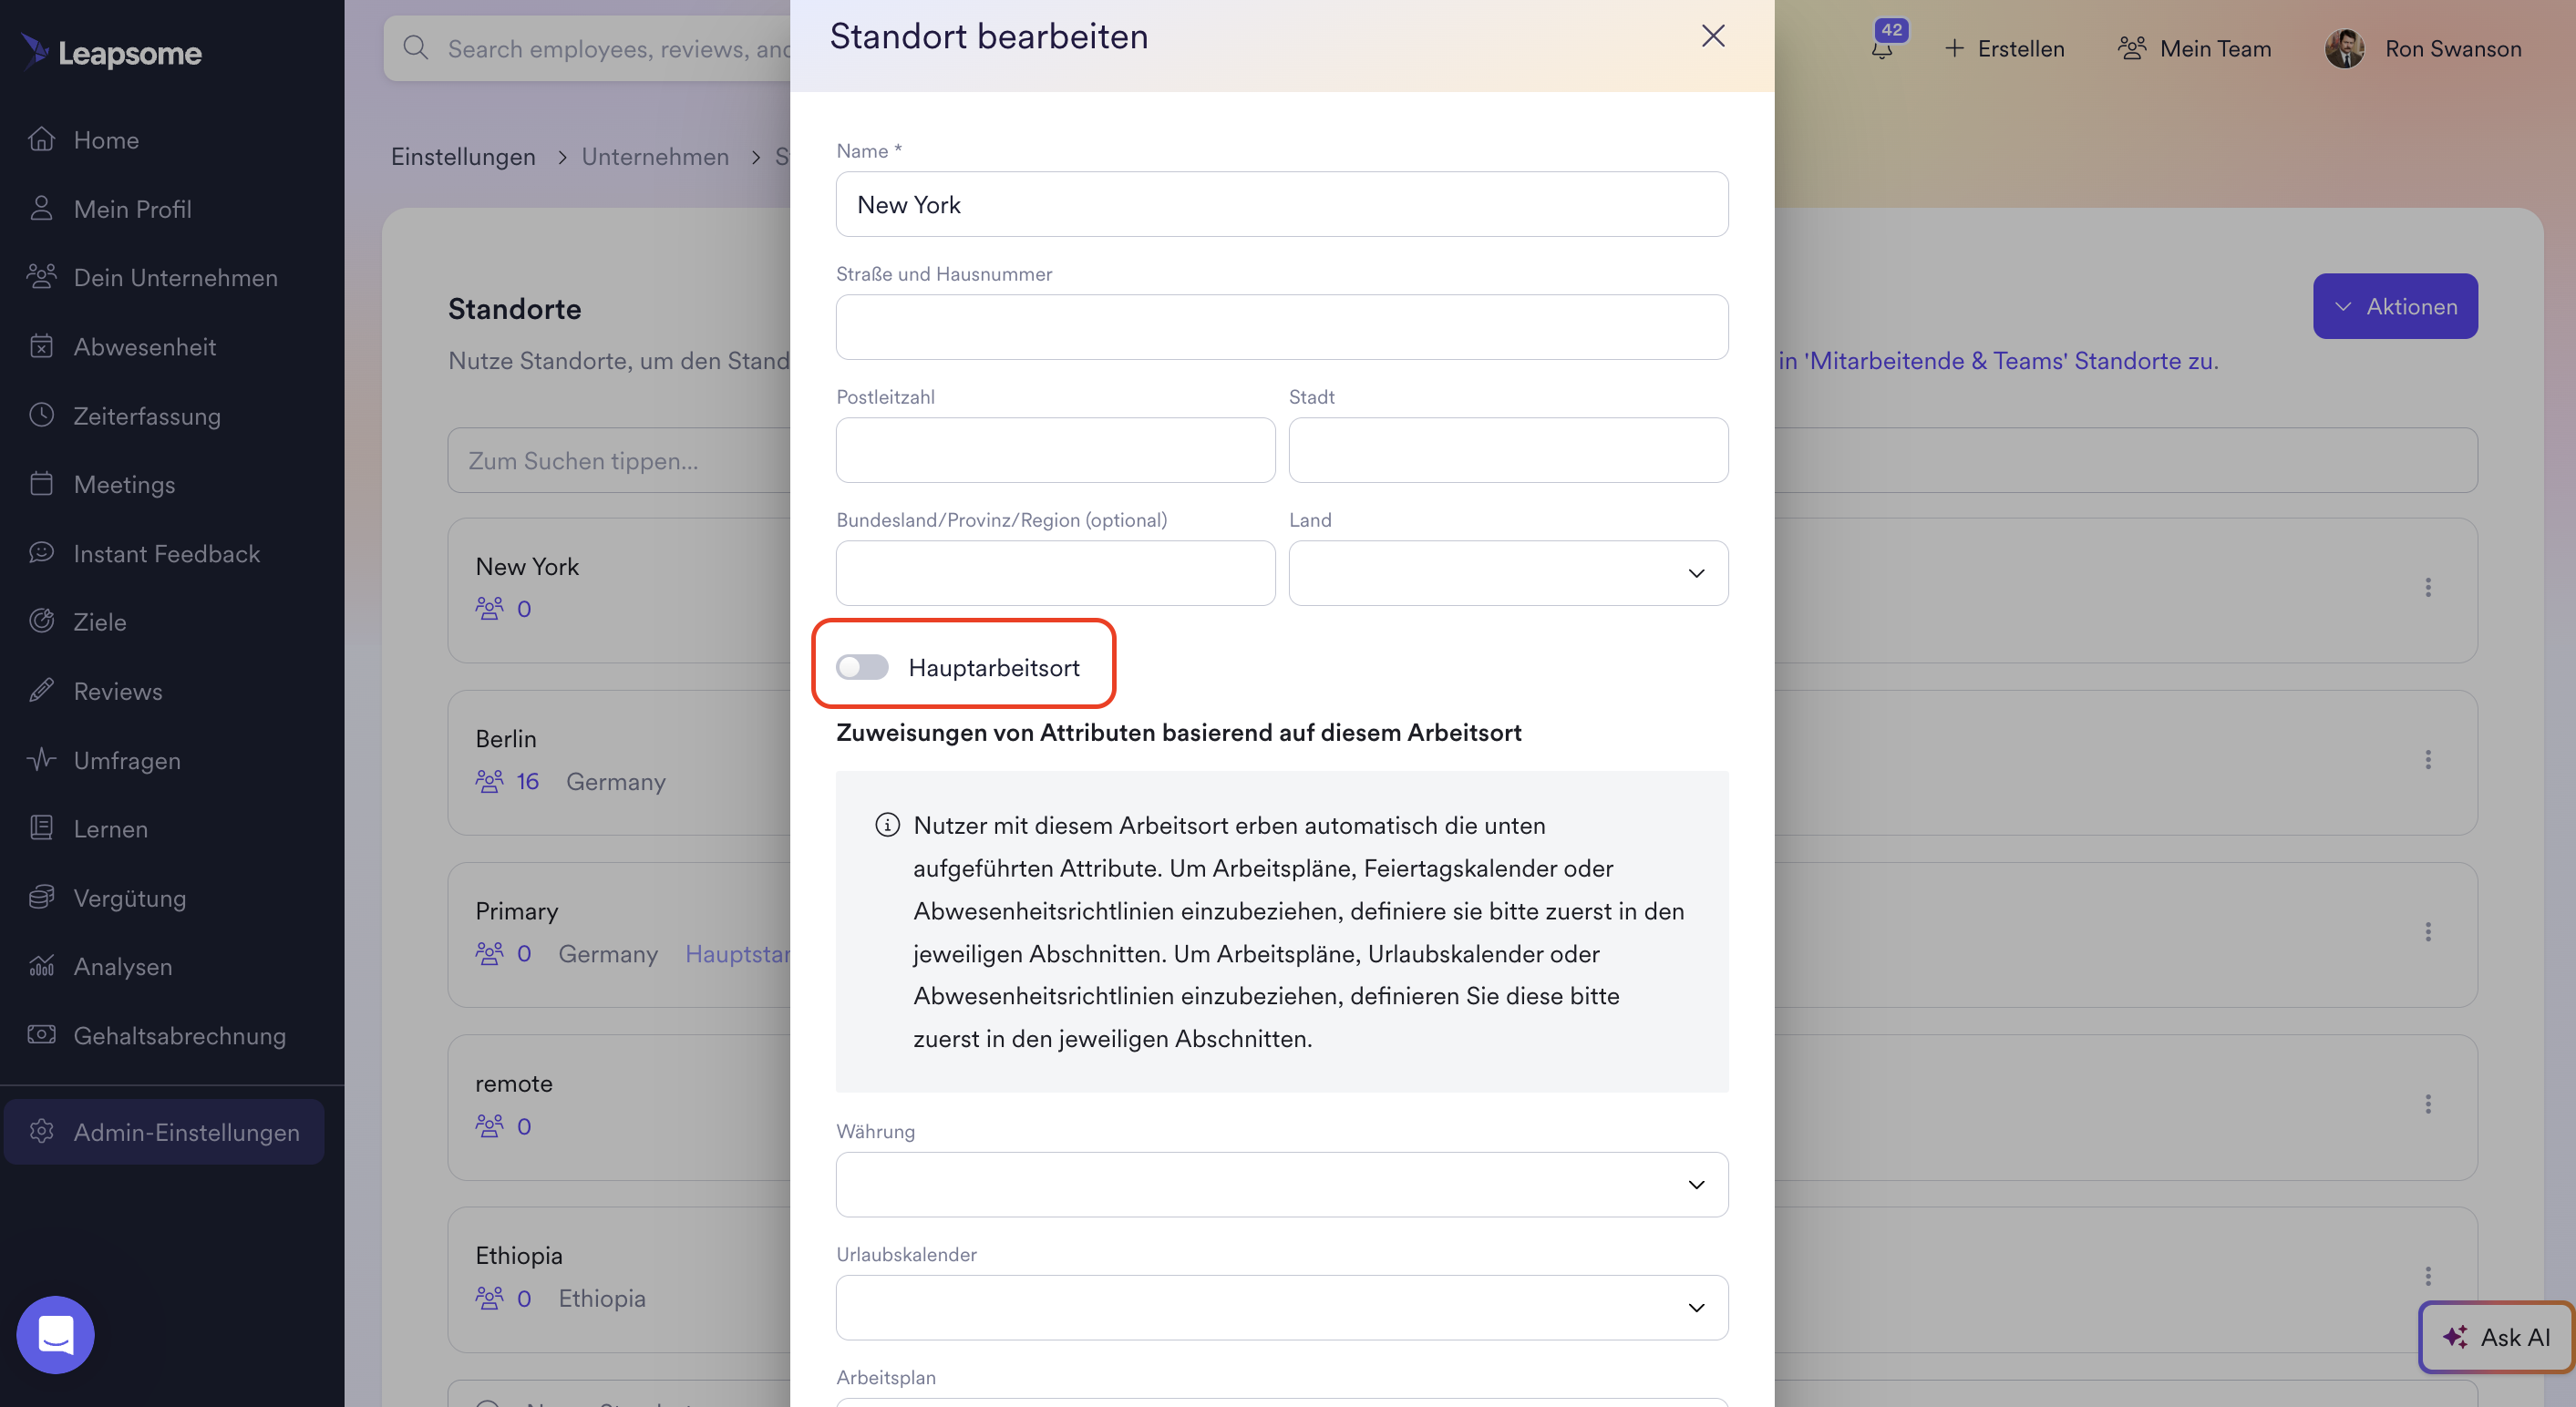Click the Name field containing New York
Image resolution: width=2576 pixels, height=1407 pixels.
[1282, 204]
